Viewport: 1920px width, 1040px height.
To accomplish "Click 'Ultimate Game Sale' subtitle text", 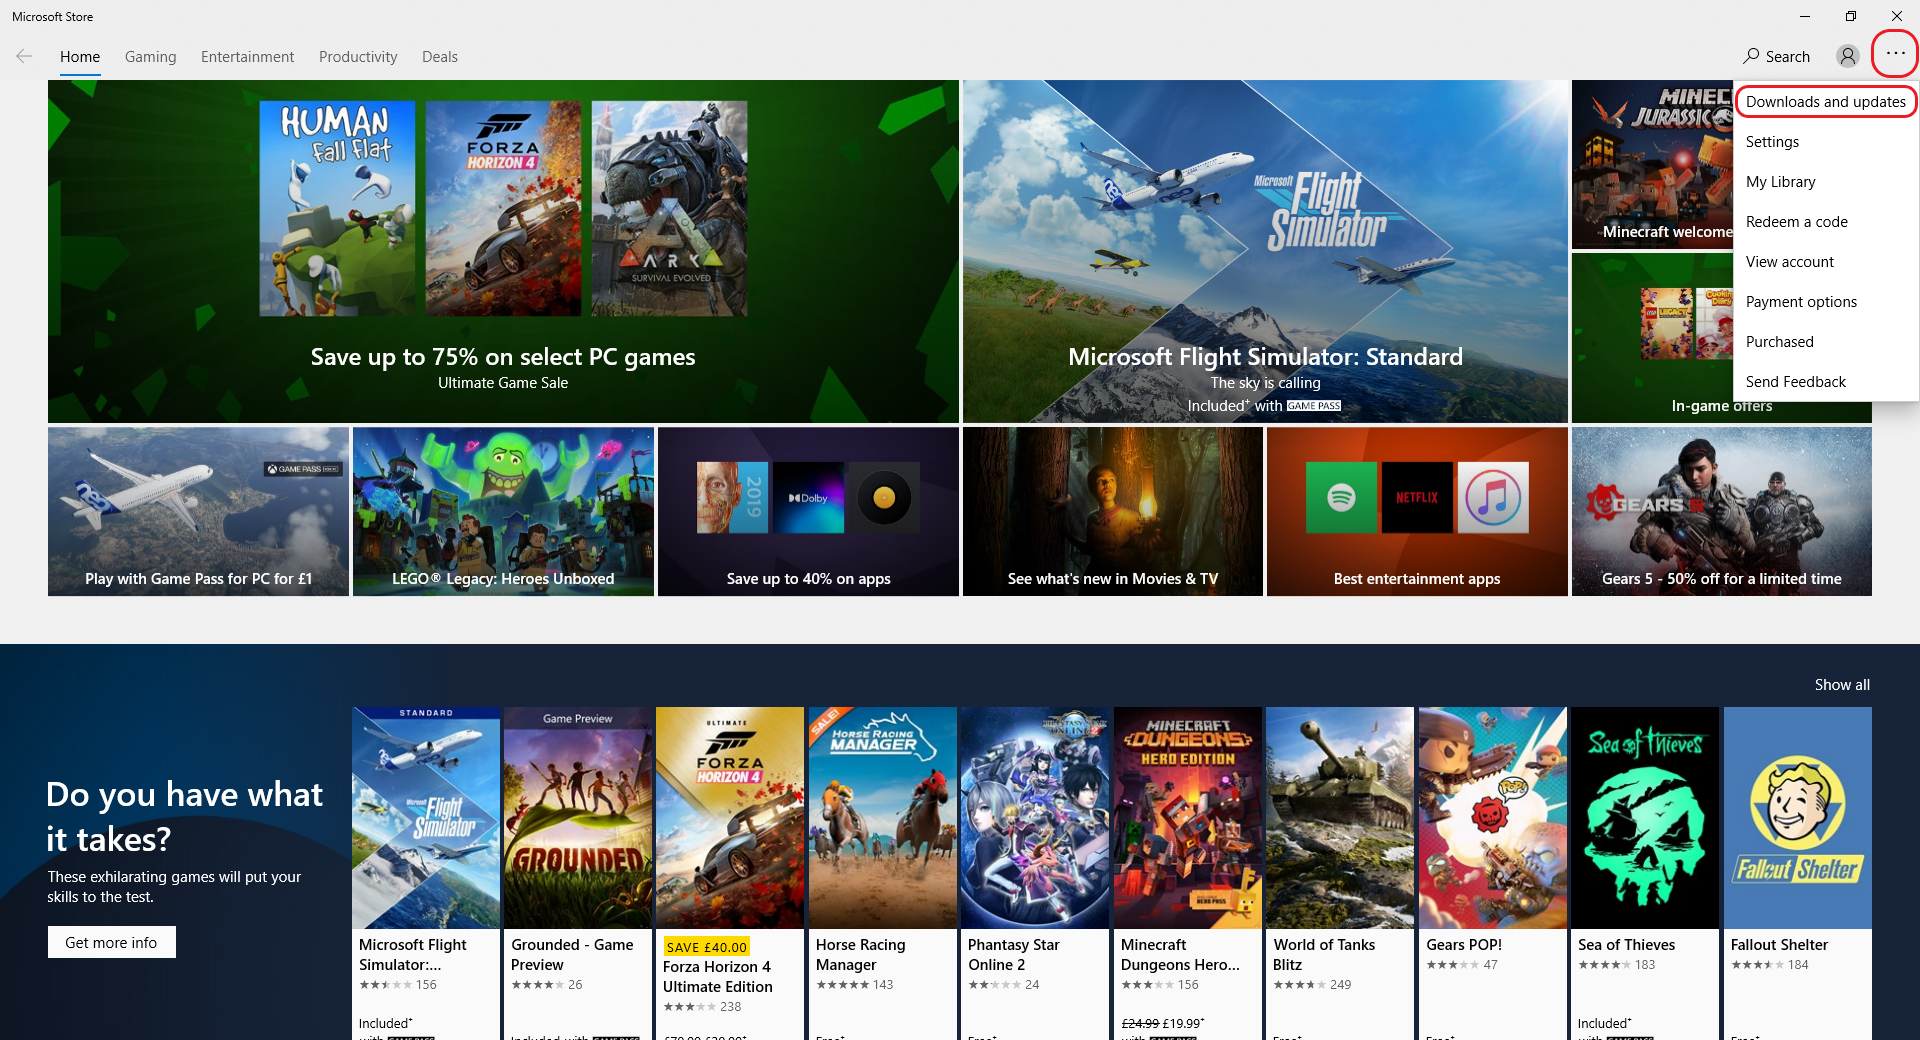I will coord(503,383).
